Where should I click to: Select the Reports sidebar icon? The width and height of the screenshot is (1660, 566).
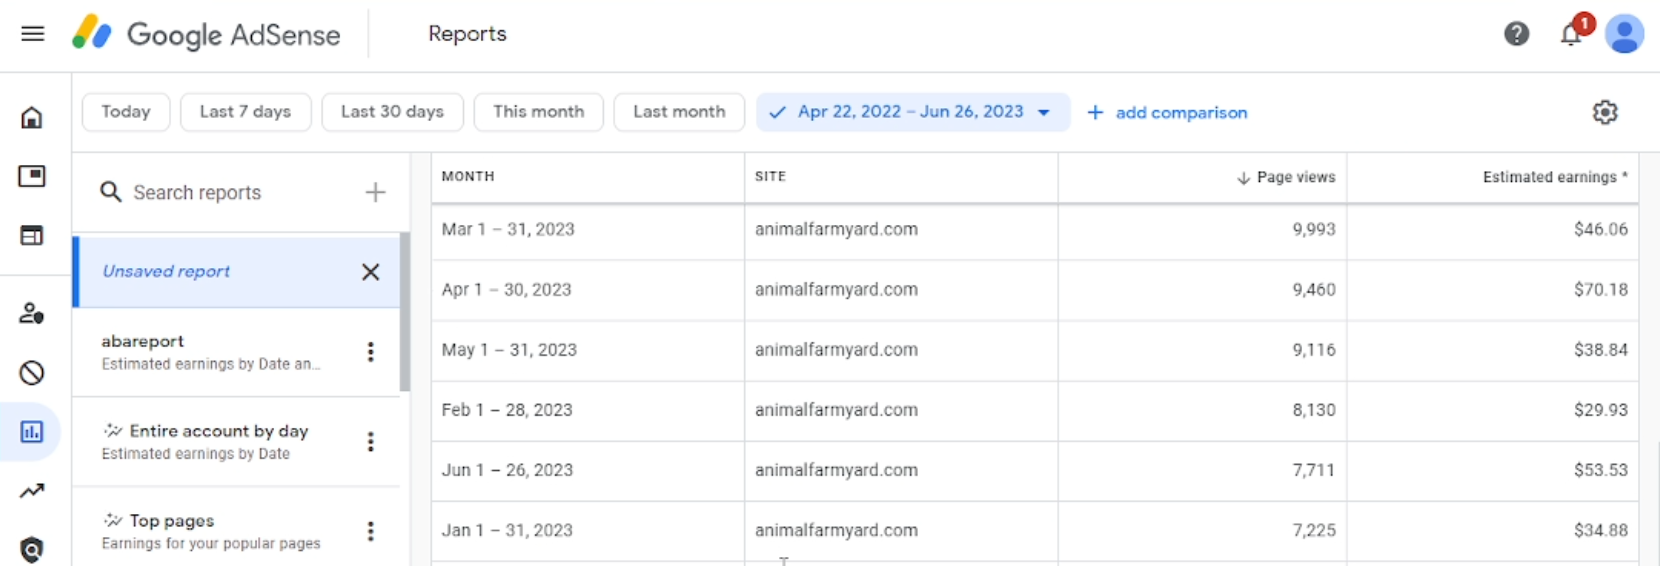point(32,432)
